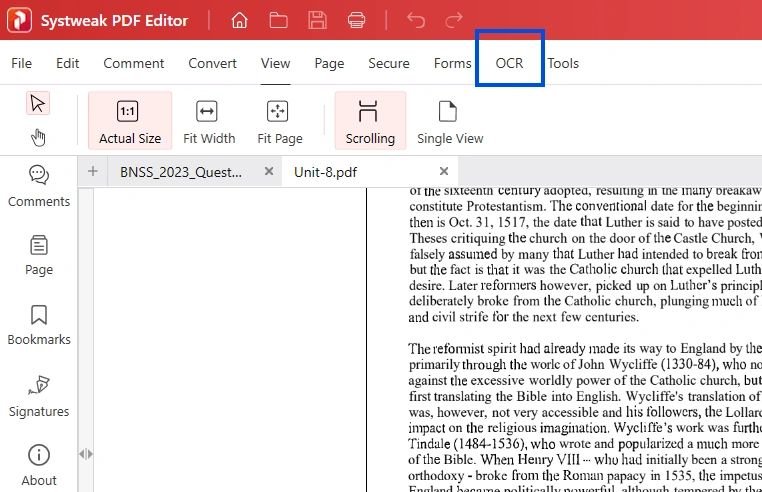Switch to the BNSS_2023_Quest... tab
The image size is (762, 492).
click(180, 172)
